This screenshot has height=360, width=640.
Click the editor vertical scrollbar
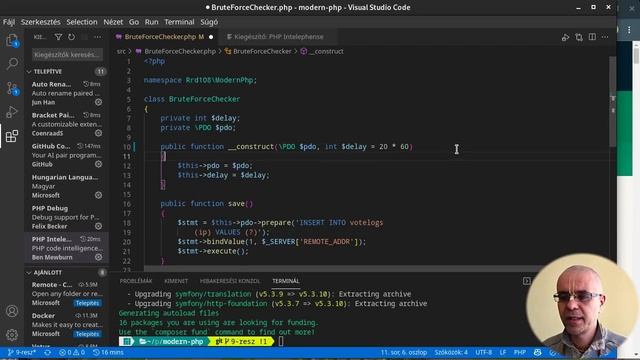coord(613,102)
